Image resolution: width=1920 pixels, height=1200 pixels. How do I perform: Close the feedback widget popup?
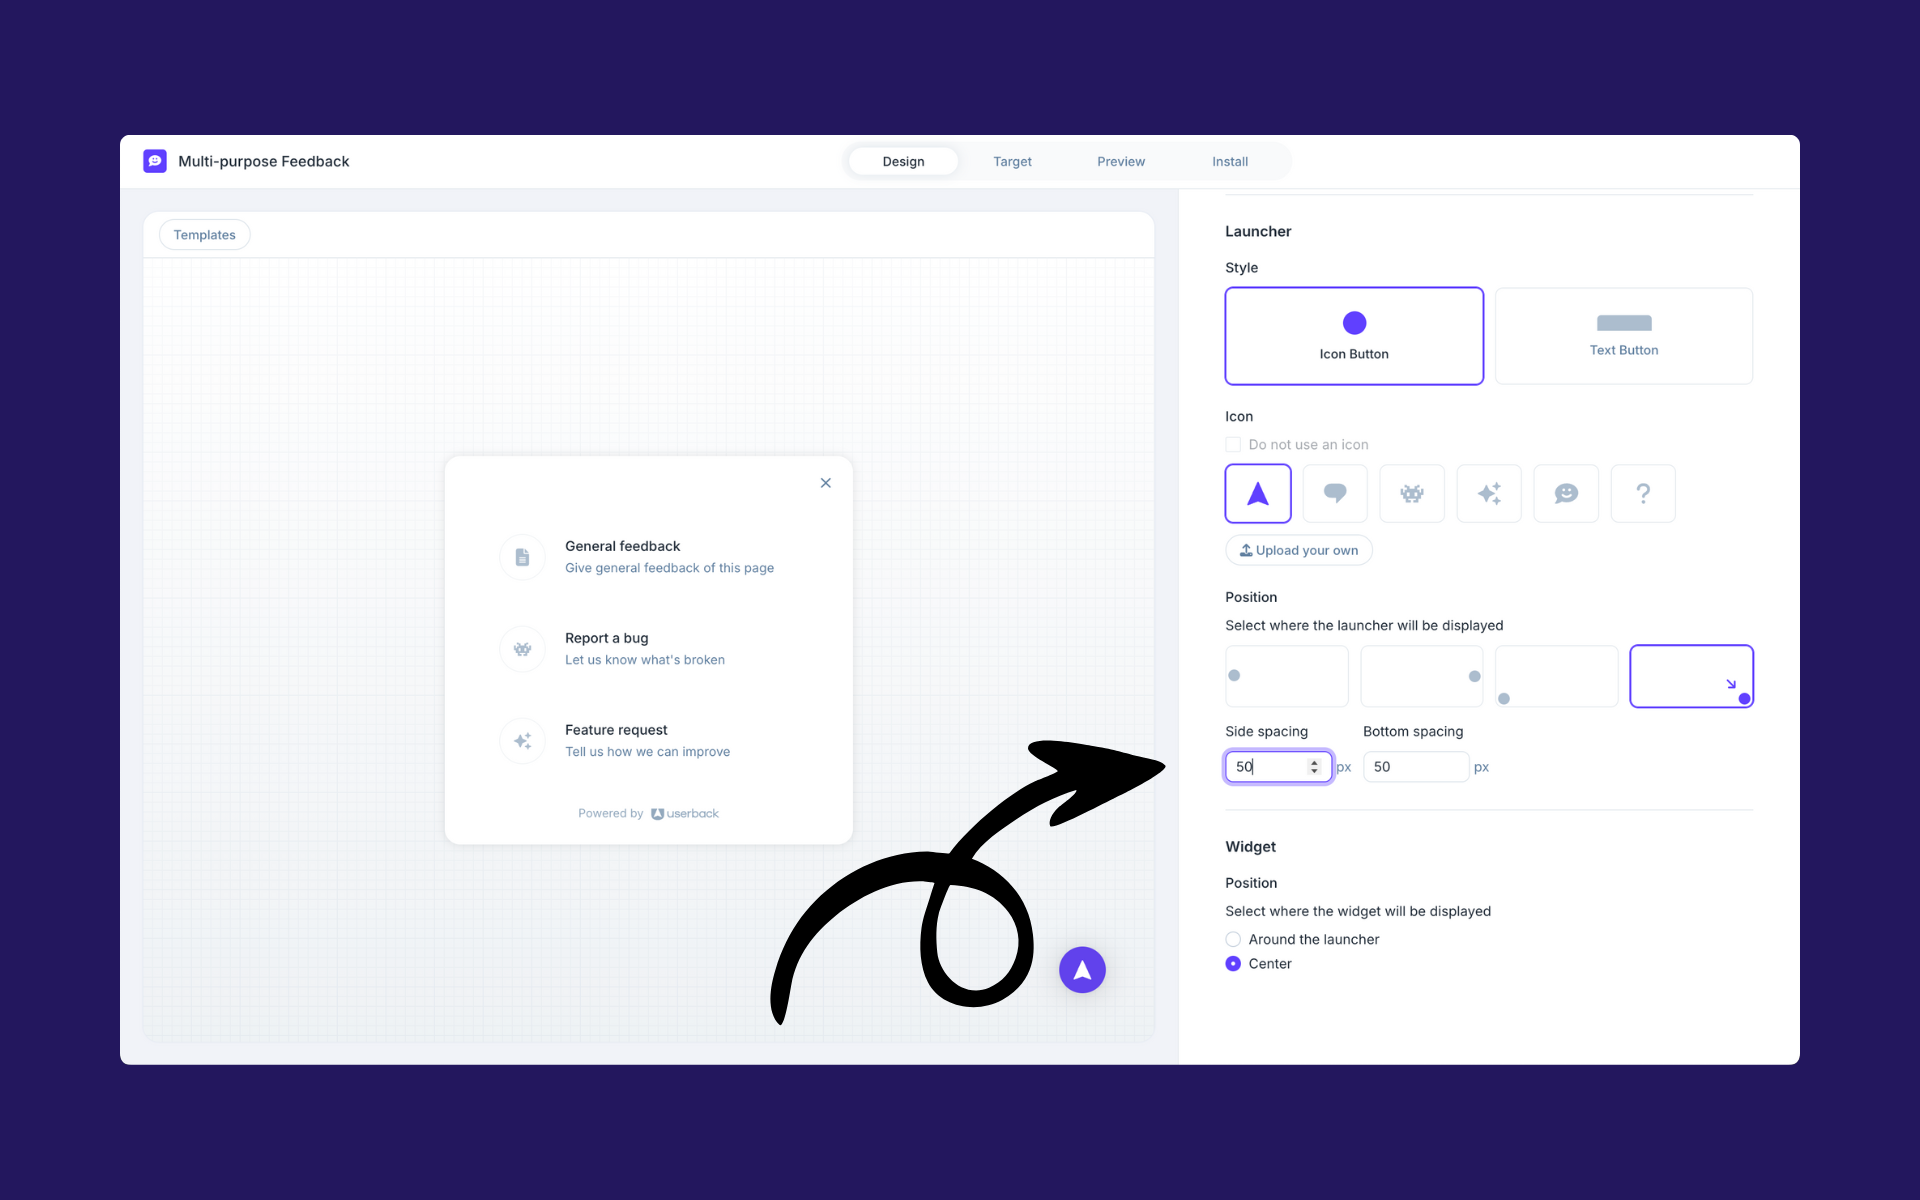825,482
